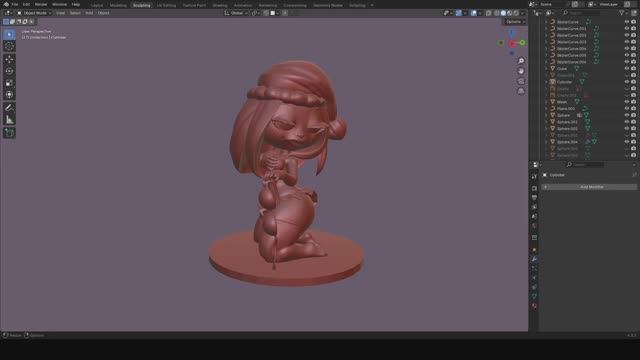Viewport: 640px width, 360px height.
Task: Switch to the UV Editing workspace tab
Action: click(167, 5)
